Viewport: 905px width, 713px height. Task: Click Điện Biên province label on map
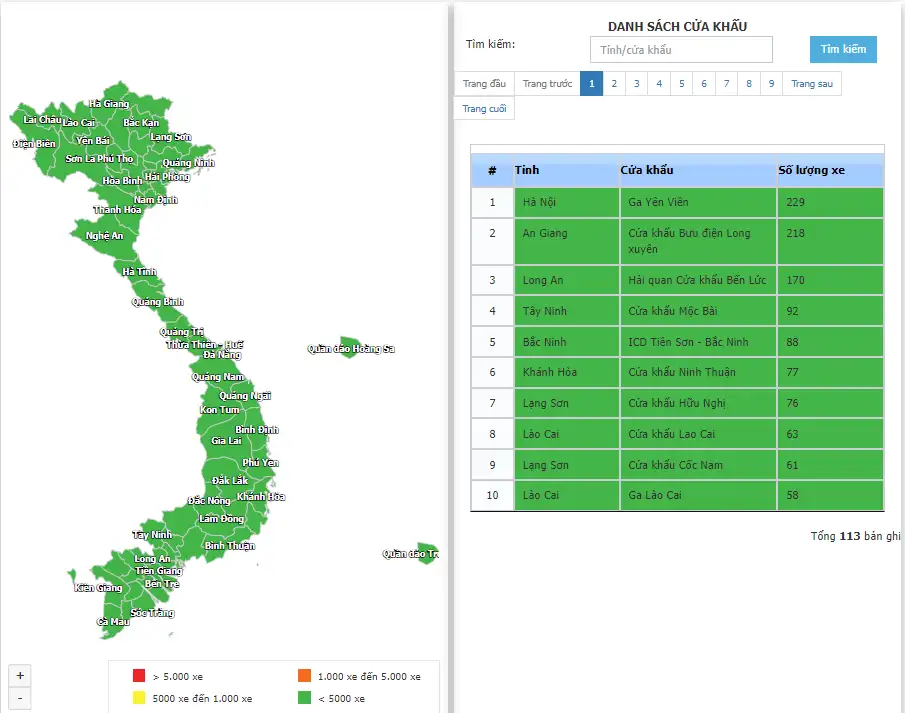[x=34, y=144]
